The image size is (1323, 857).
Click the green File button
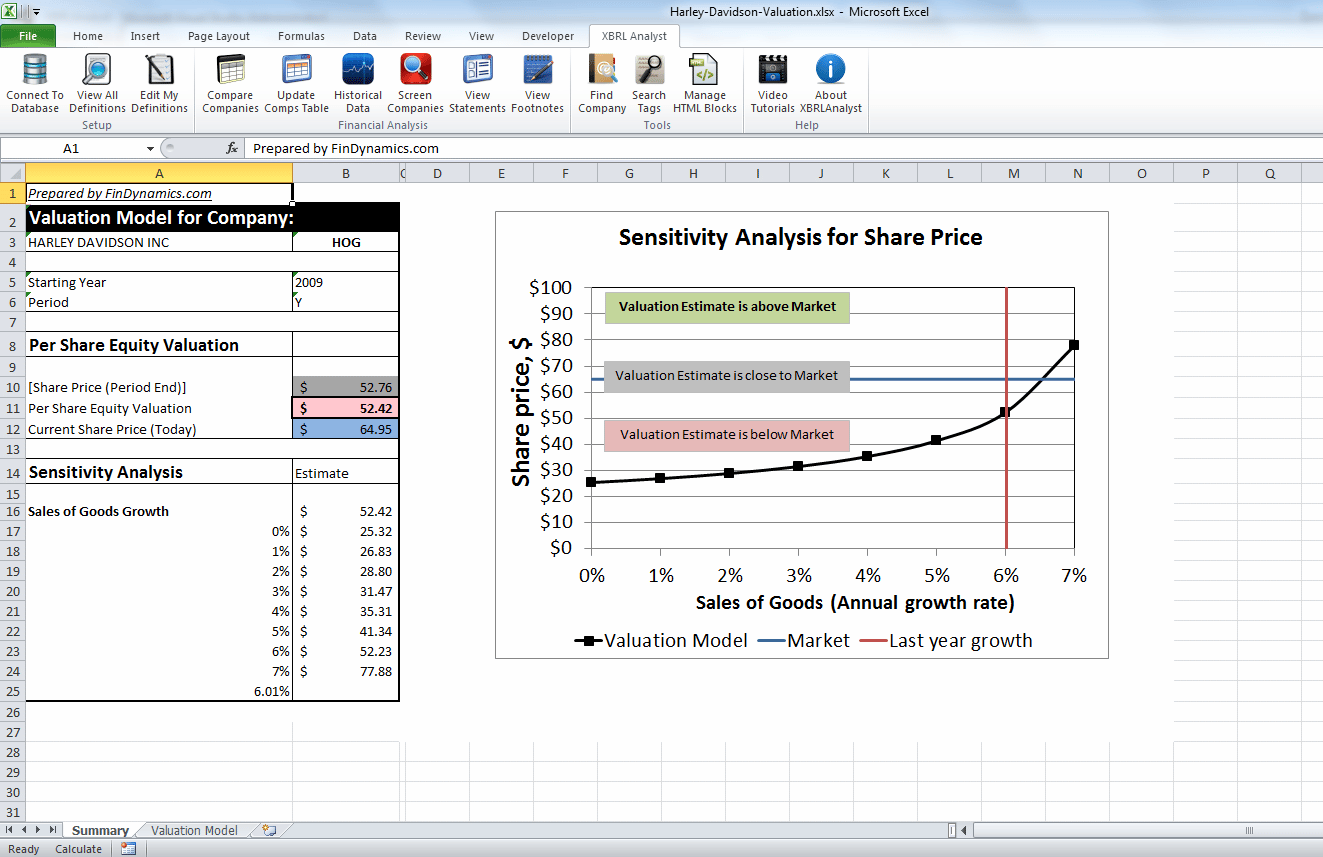(x=28, y=36)
